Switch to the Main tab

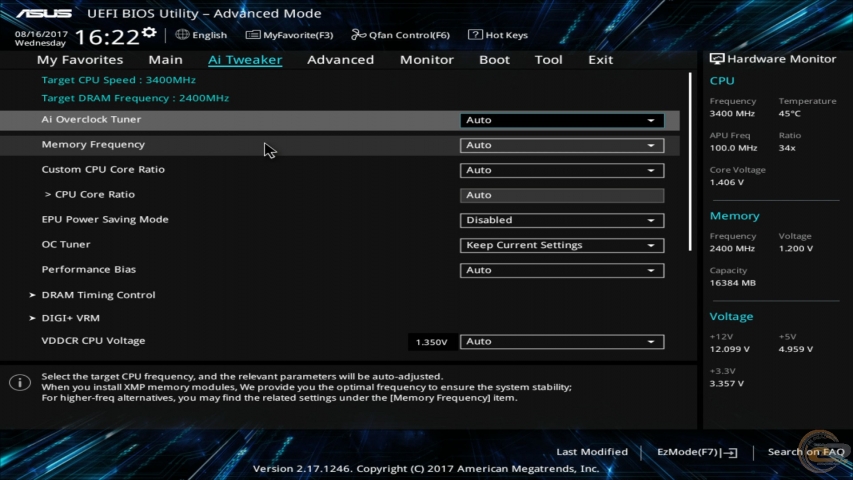click(165, 60)
